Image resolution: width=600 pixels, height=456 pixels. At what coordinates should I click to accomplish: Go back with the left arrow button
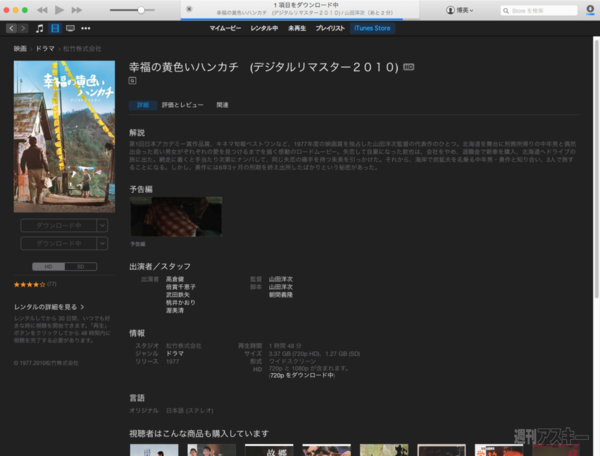point(11,28)
